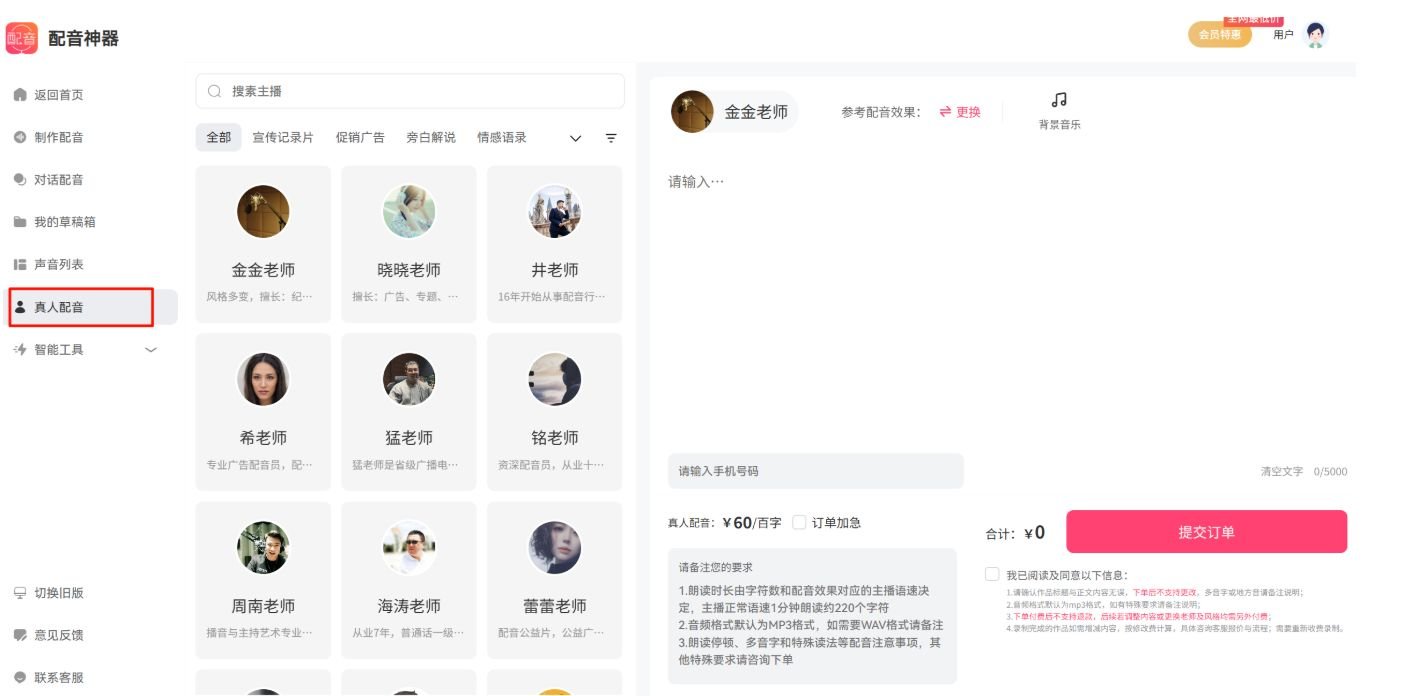This screenshot has width=1415, height=696.
Task: Enable the 订单加急 checkbox
Action: click(x=799, y=522)
